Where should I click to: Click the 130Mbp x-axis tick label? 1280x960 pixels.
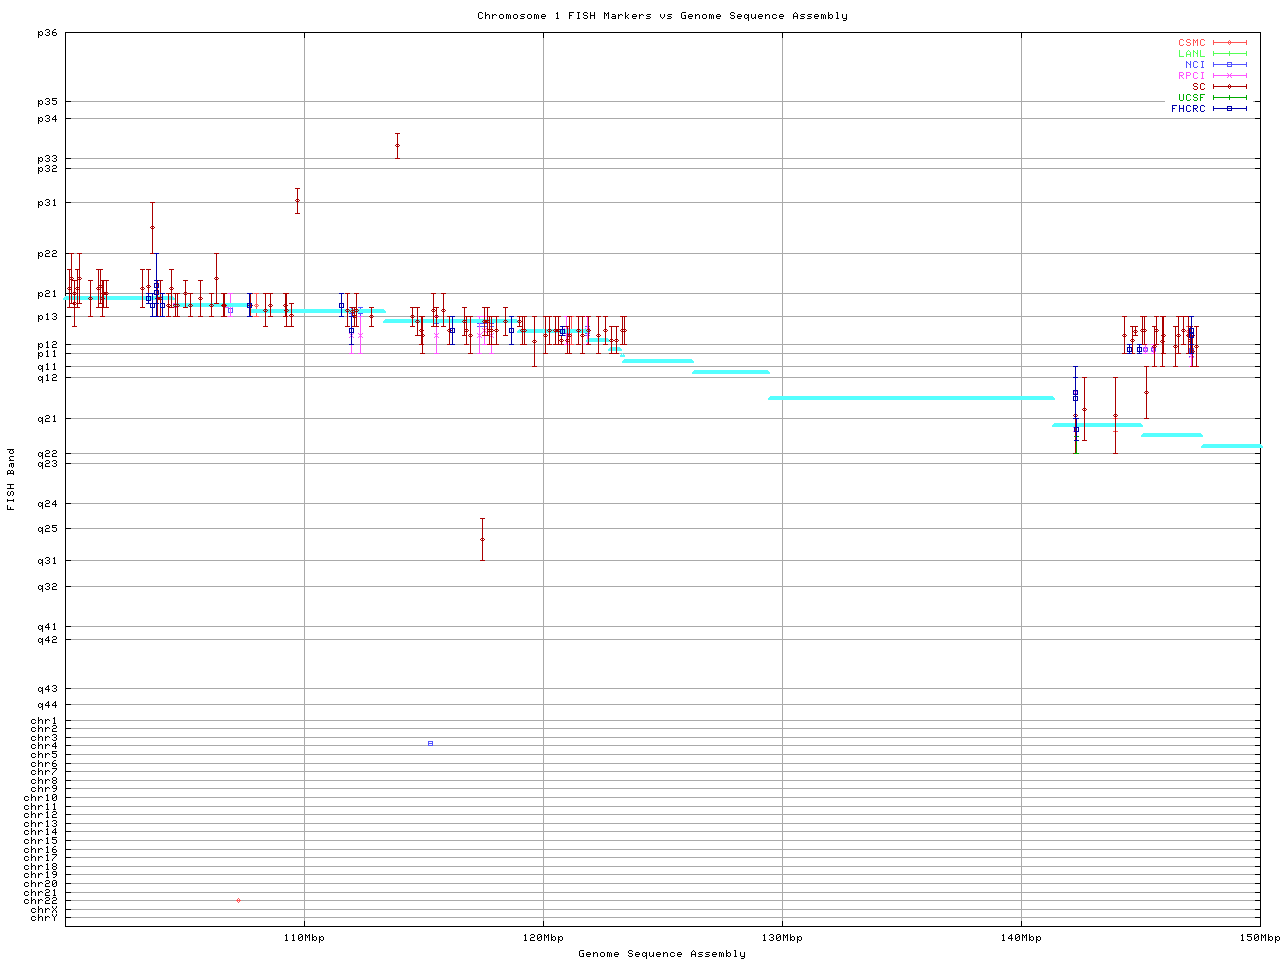point(782,938)
